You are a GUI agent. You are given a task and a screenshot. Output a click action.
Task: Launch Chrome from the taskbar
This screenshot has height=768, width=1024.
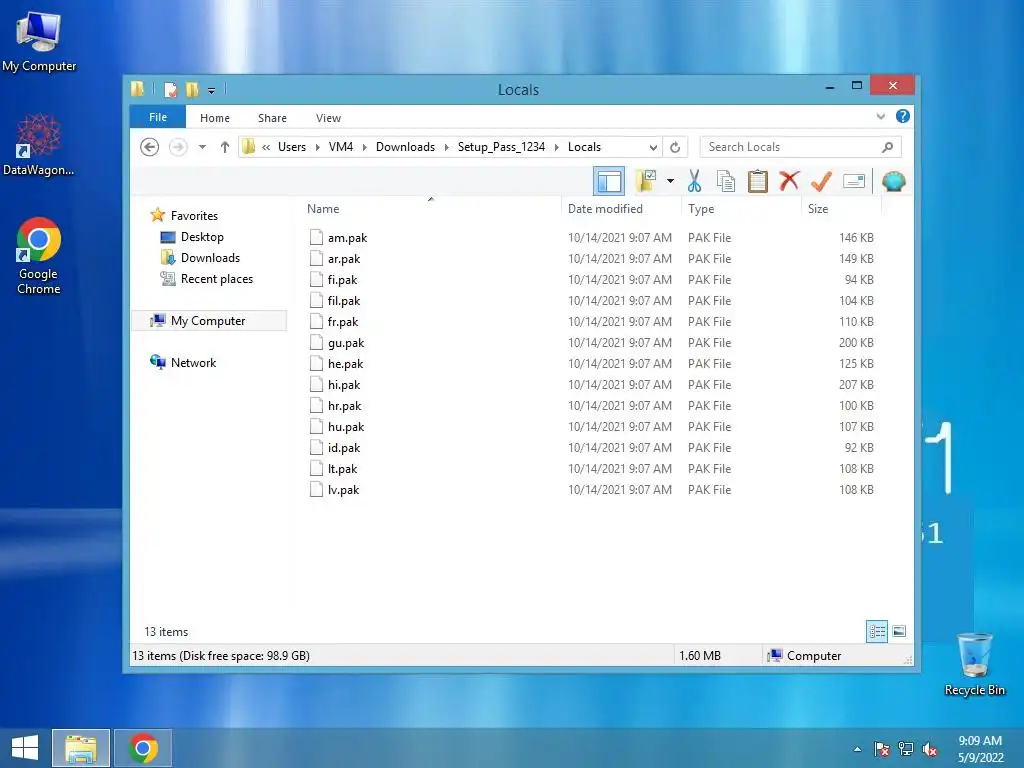pos(143,748)
